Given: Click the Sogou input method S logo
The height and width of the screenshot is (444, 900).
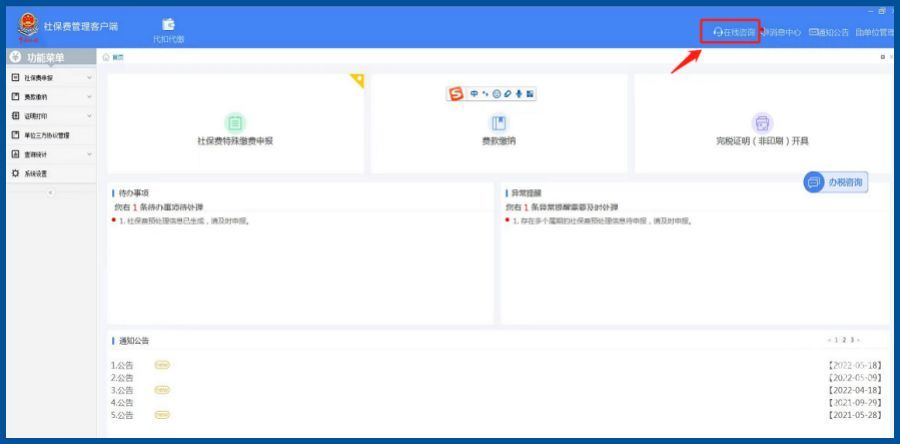Looking at the screenshot, I should coord(457,94).
